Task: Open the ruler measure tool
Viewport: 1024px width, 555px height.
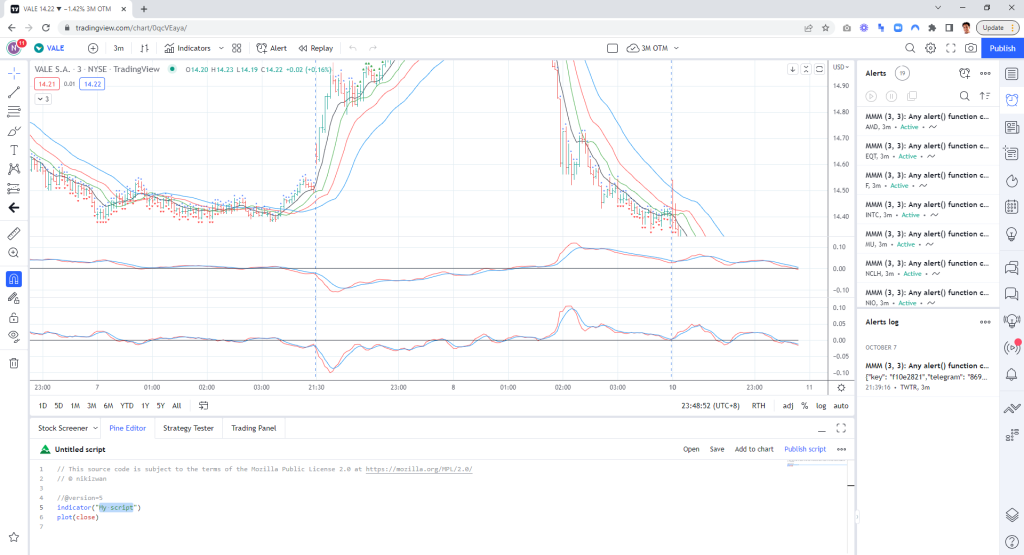Action: pos(14,233)
